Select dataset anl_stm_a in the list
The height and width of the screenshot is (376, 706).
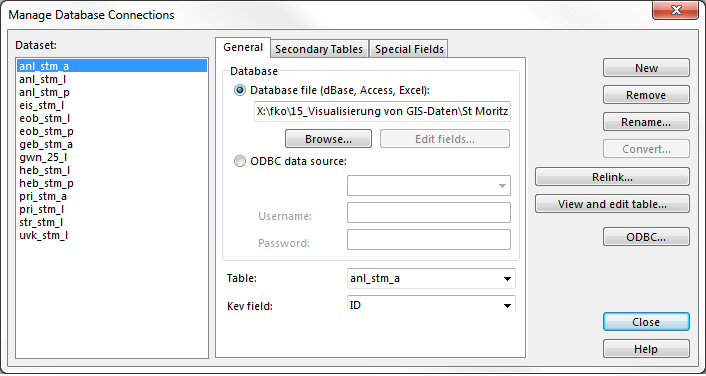click(x=112, y=66)
